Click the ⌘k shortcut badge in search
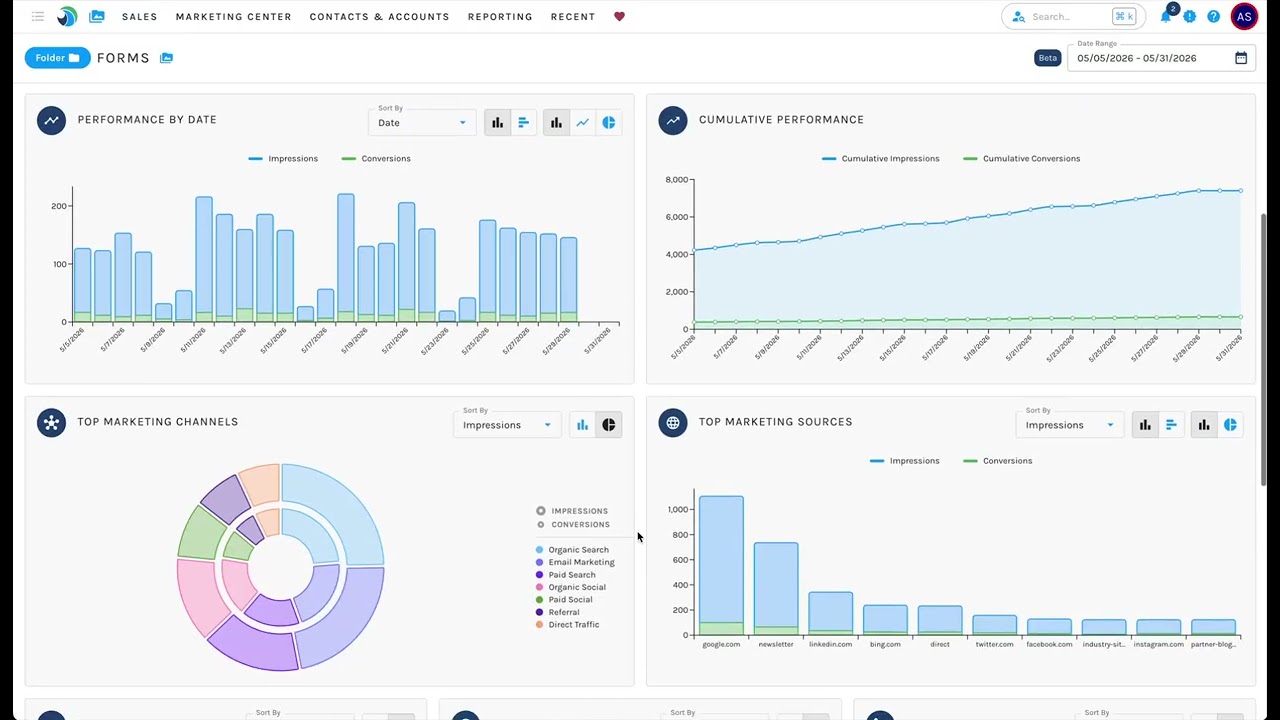 click(x=1124, y=16)
